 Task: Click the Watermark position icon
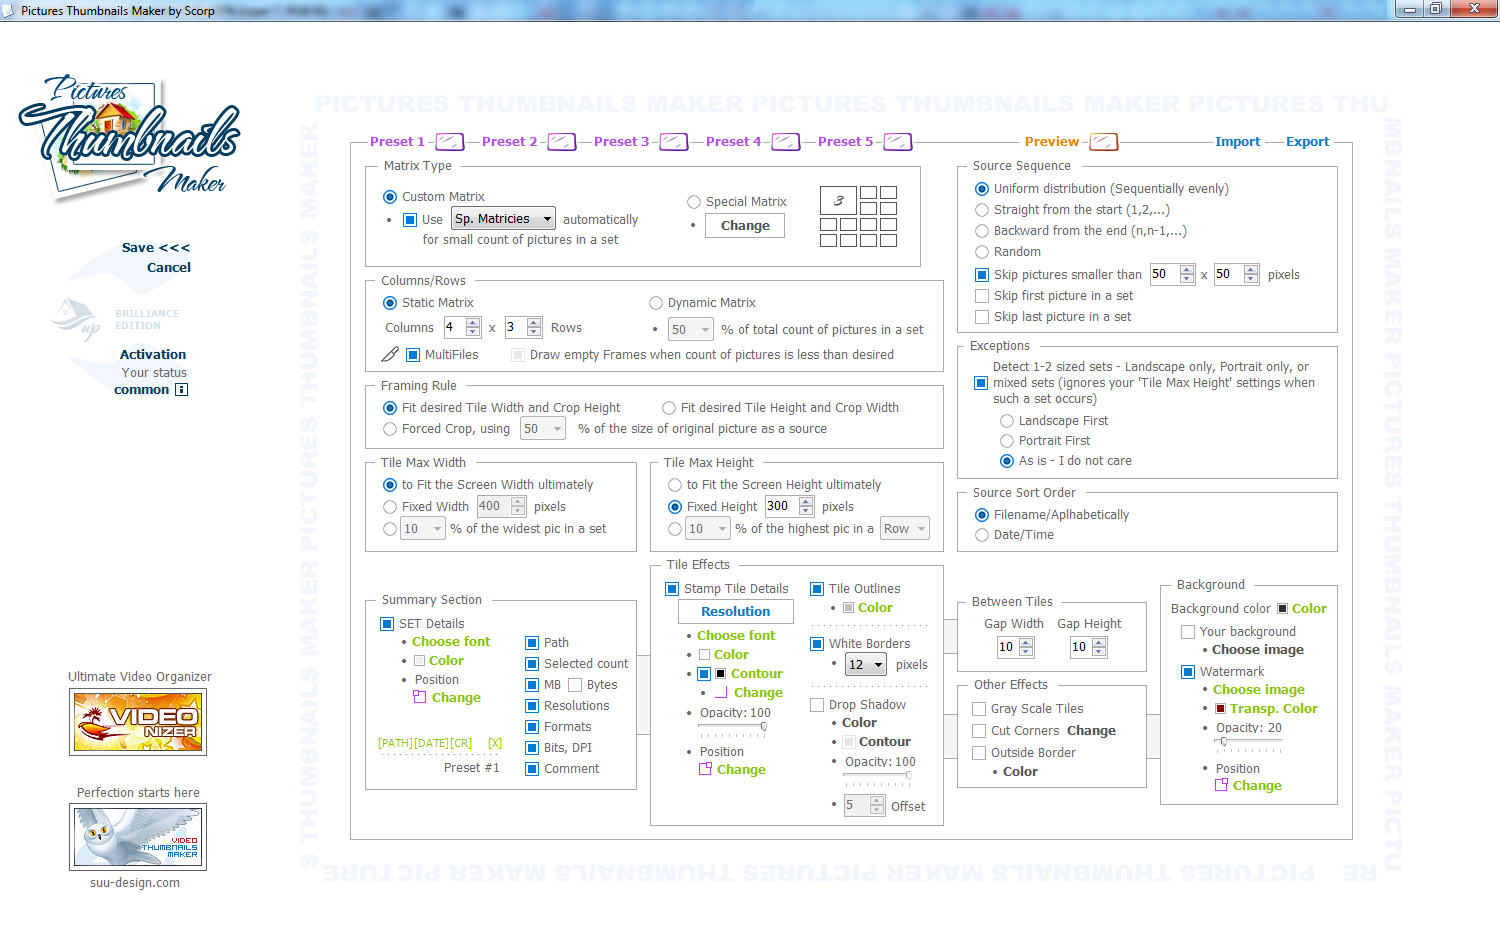(1221, 785)
